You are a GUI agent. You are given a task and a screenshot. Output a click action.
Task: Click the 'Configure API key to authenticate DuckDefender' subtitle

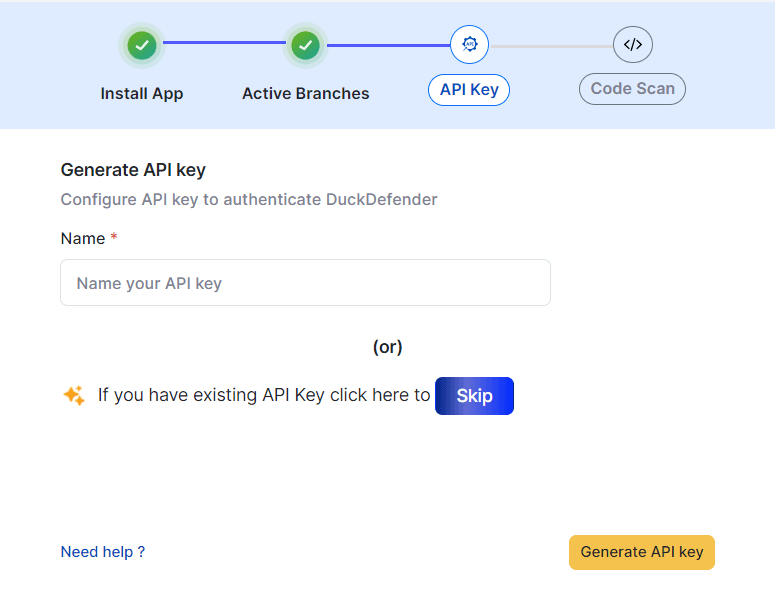click(x=249, y=199)
